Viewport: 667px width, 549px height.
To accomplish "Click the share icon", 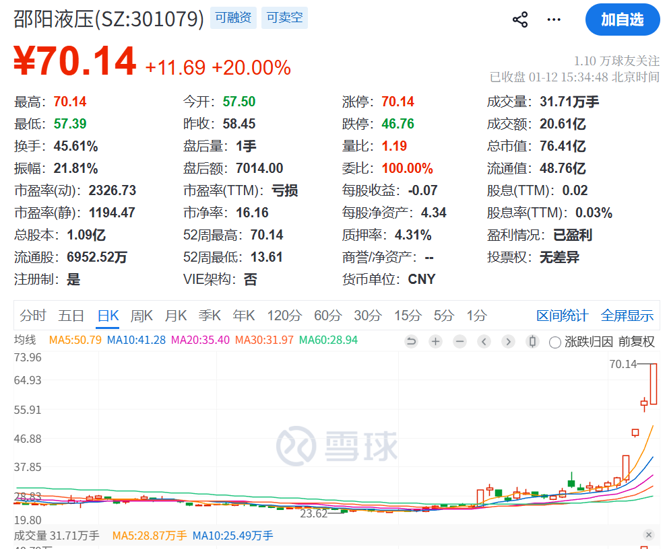I will pyautogui.click(x=520, y=19).
